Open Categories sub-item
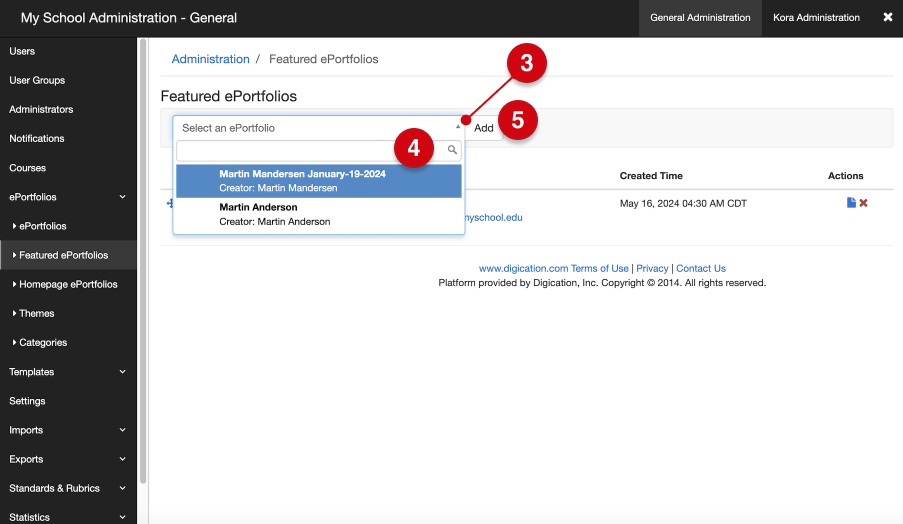This screenshot has height=524, width=903. pos(43,343)
